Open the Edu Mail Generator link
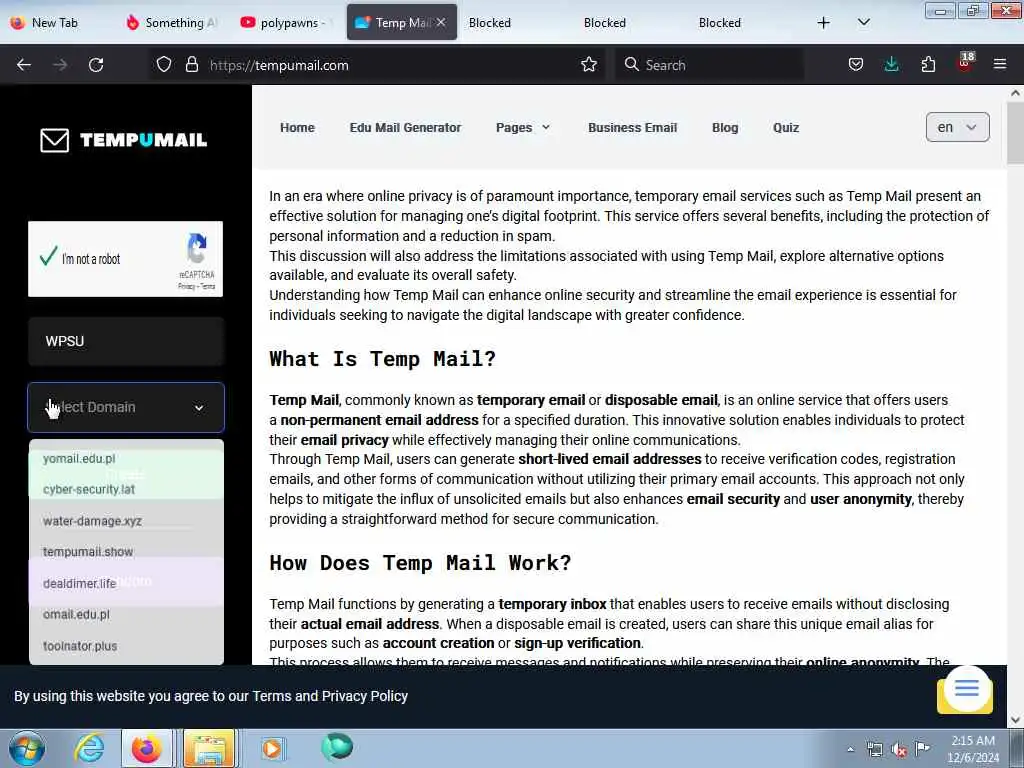Viewport: 1024px width, 768px height. (405, 128)
